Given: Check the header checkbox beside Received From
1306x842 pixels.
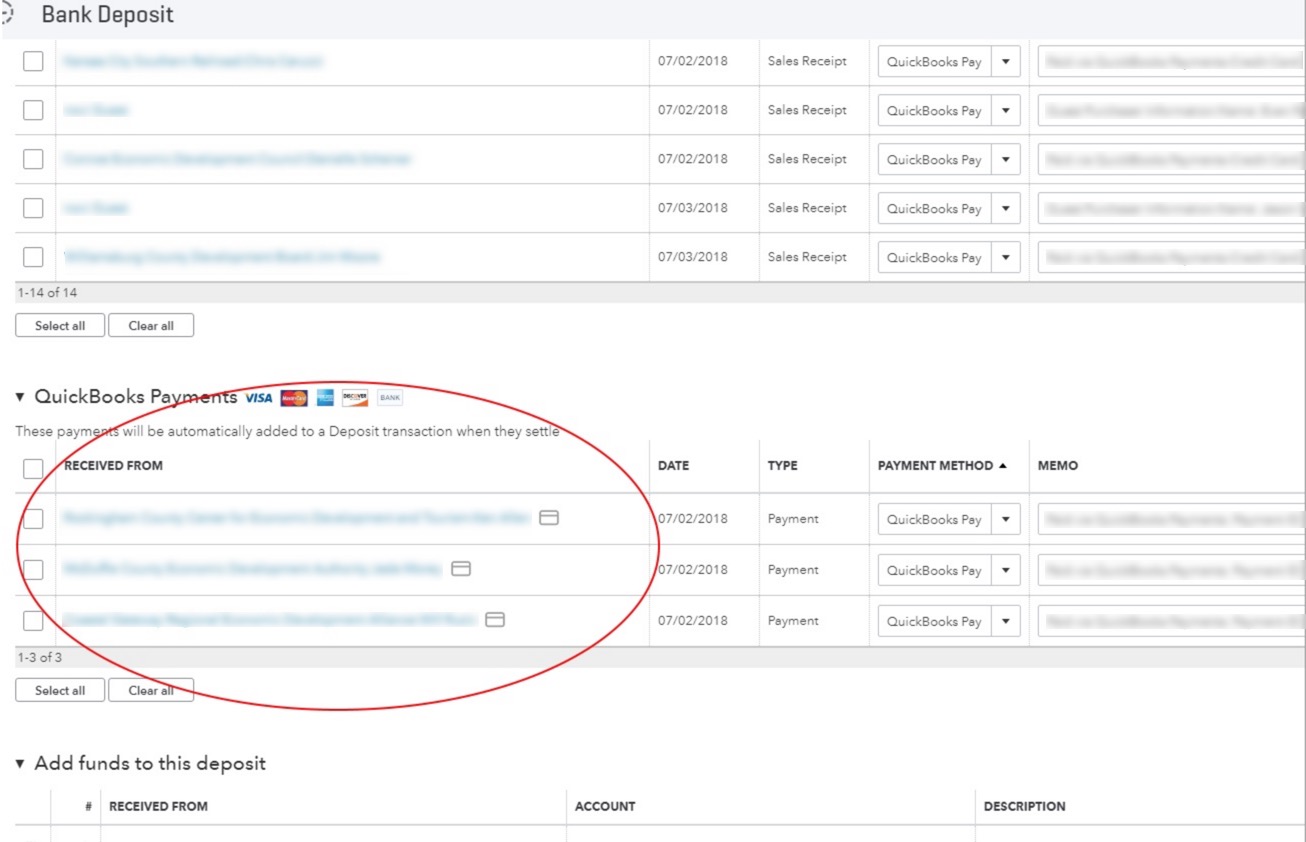Looking at the screenshot, I should (x=33, y=469).
